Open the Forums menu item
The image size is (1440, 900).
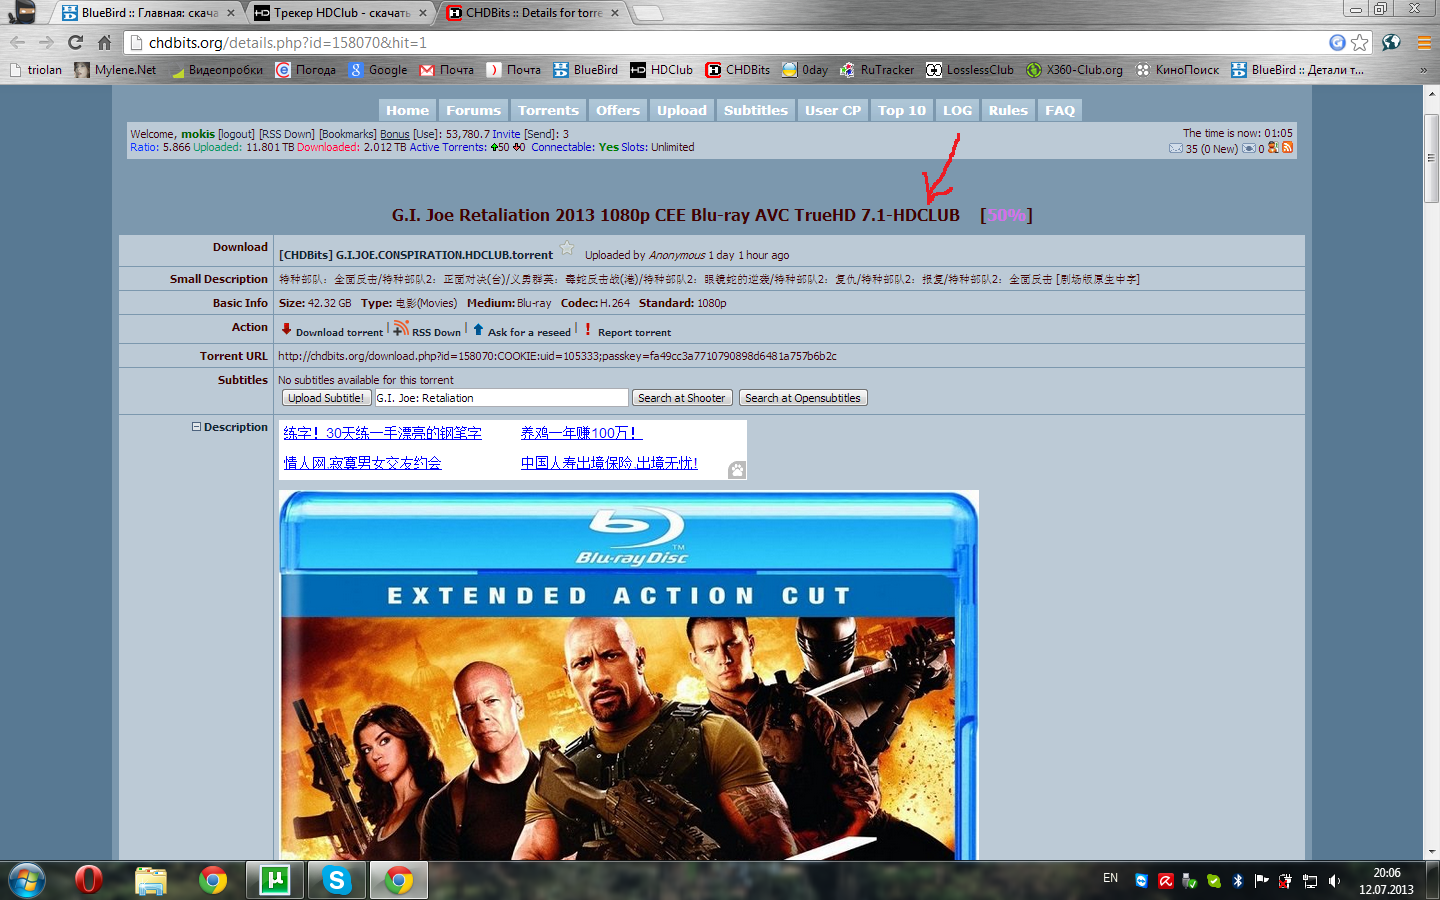(x=473, y=110)
